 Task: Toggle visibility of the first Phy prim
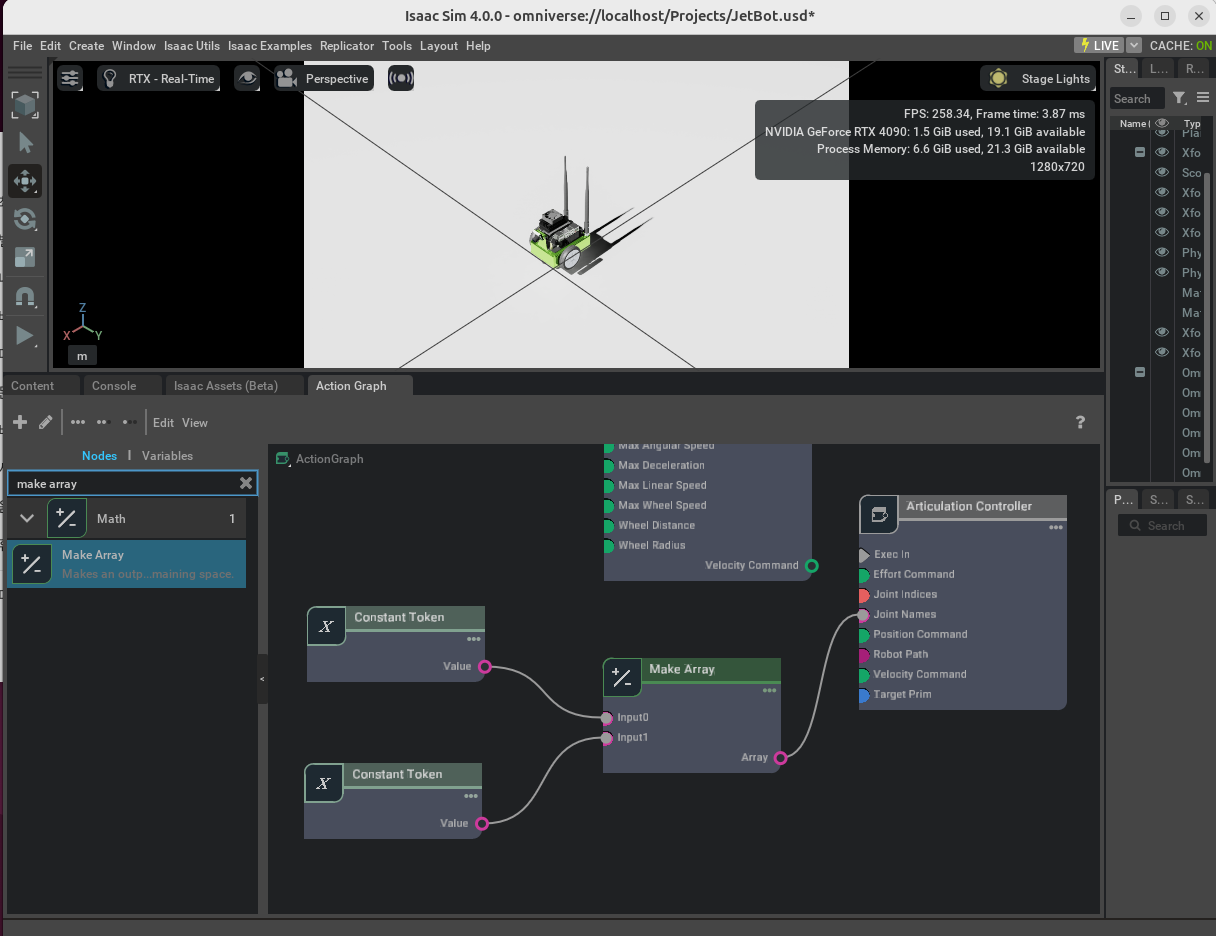coord(1162,253)
